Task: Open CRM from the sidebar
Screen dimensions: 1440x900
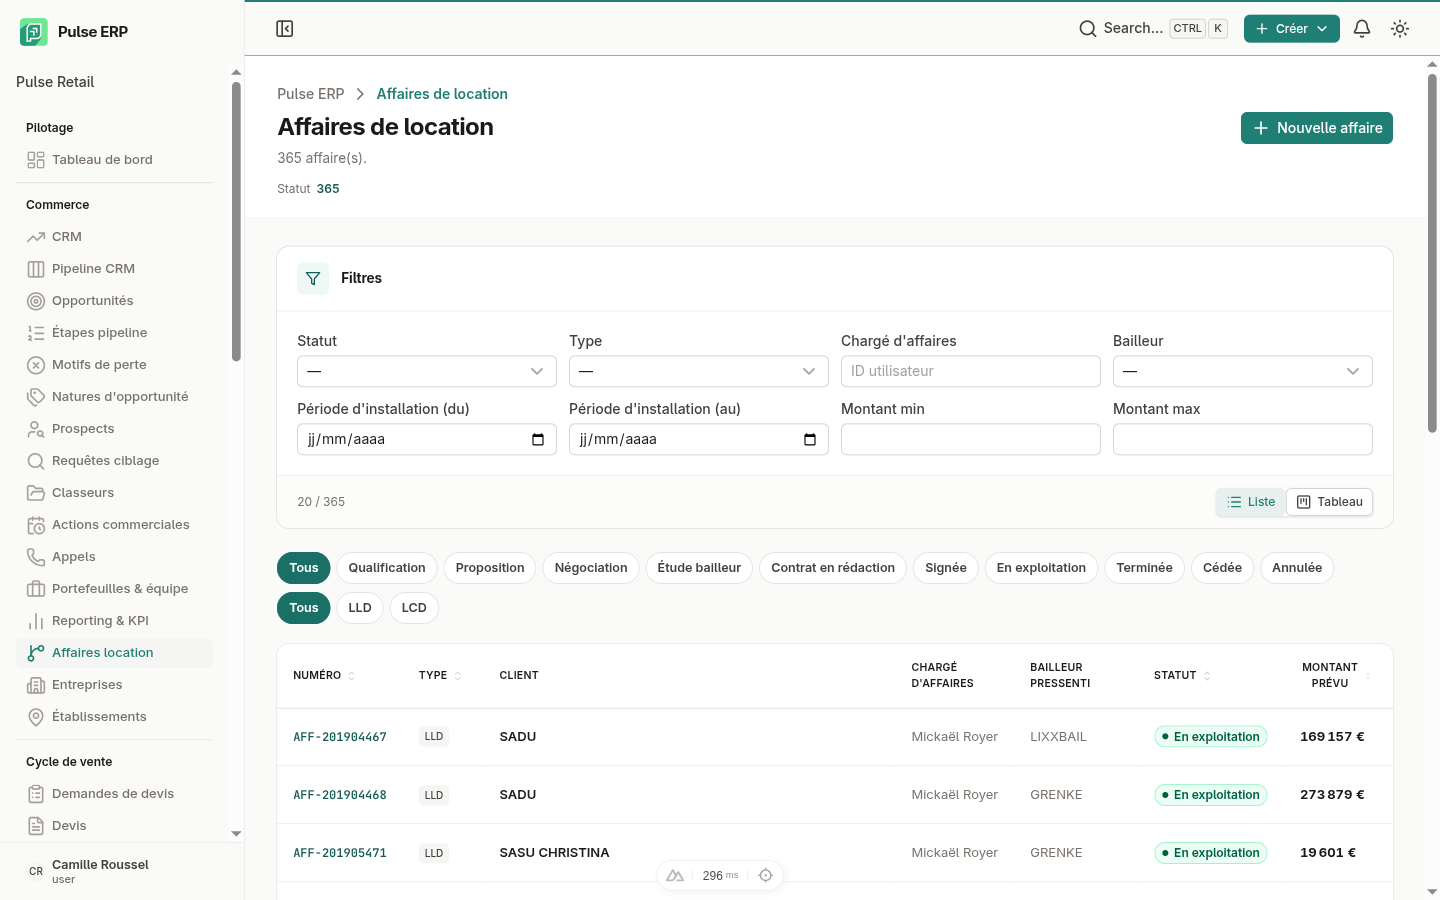Action: [114, 237]
